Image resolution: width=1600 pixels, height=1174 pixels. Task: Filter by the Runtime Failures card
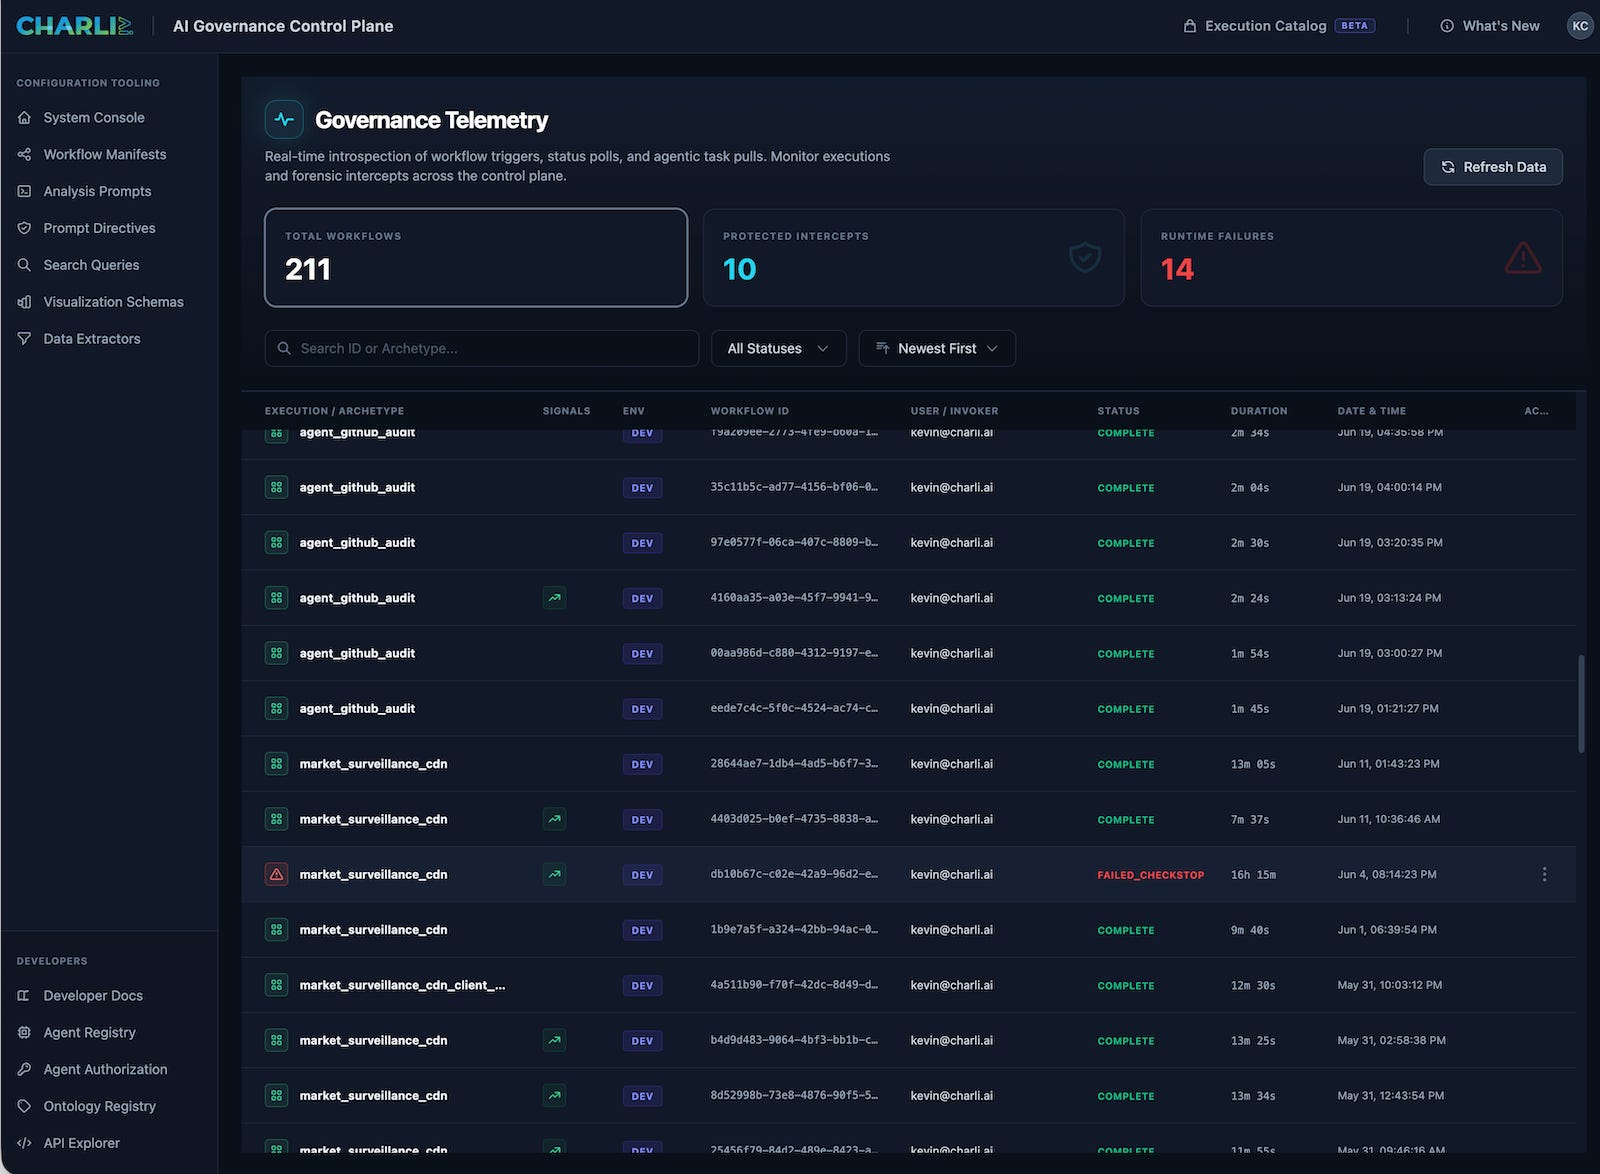[x=1351, y=257]
